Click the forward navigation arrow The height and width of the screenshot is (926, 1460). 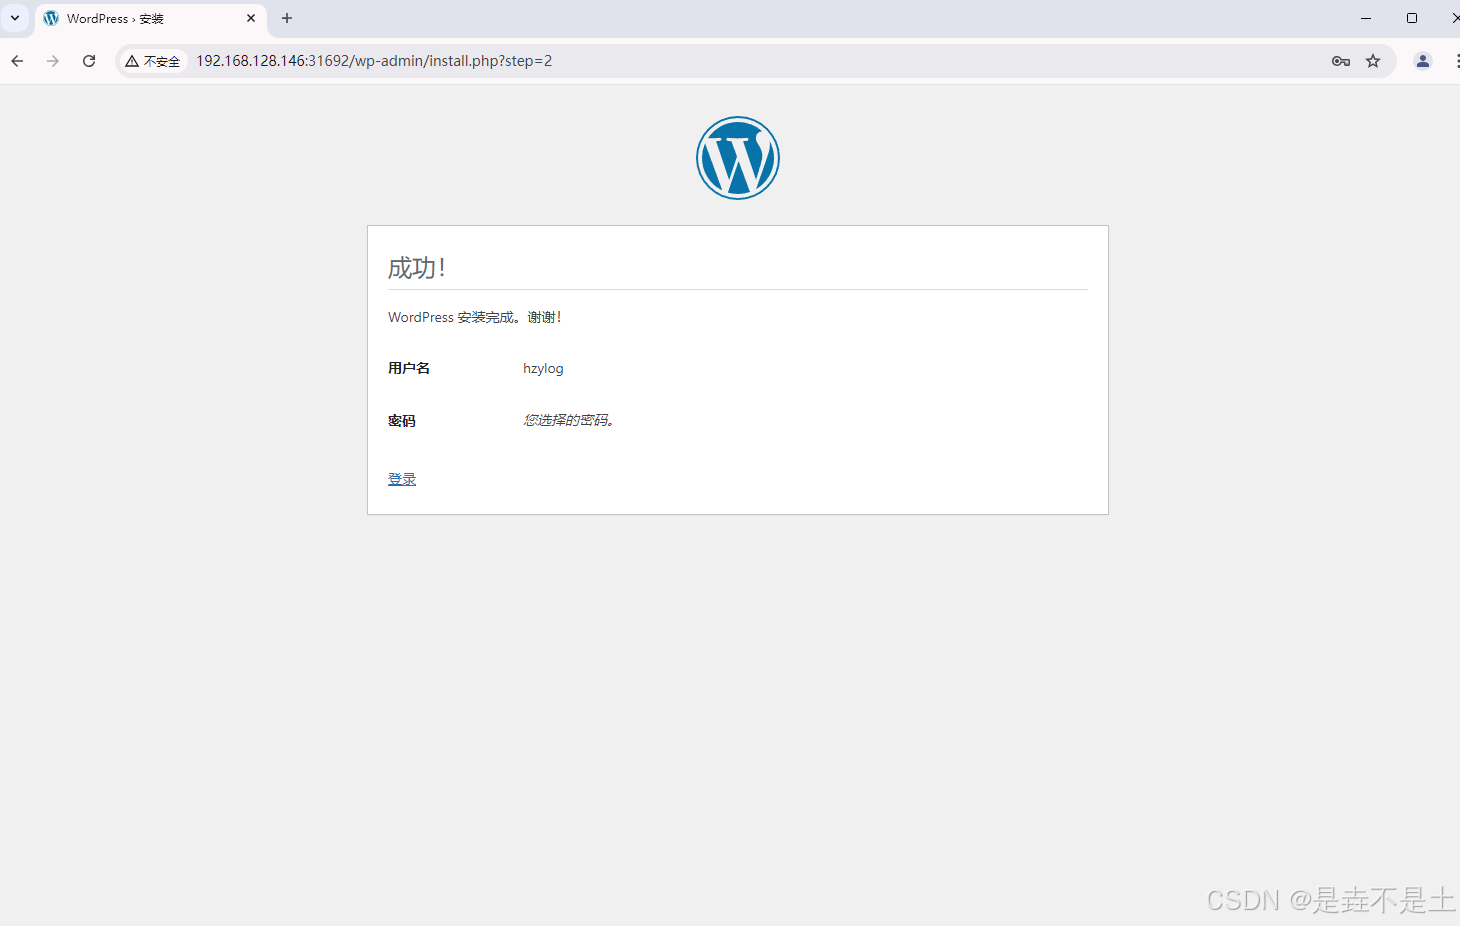[x=53, y=61]
